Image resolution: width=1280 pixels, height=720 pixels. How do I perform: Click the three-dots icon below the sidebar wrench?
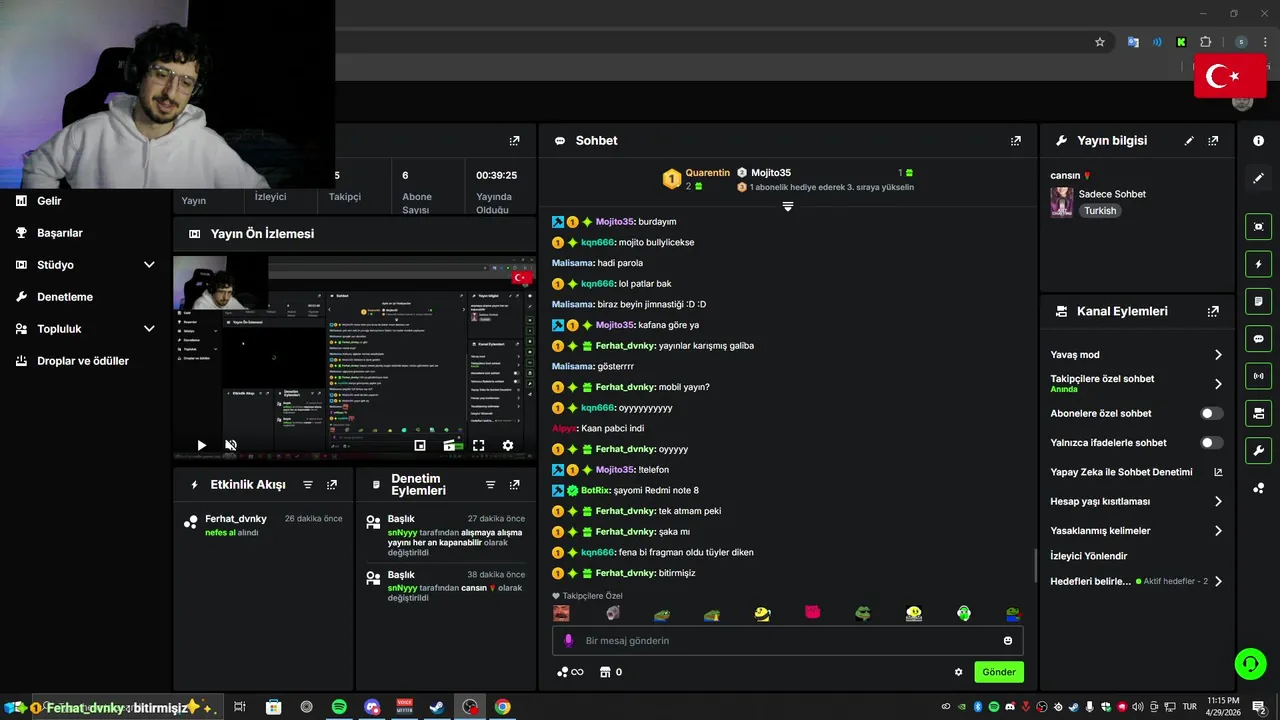(1258, 488)
